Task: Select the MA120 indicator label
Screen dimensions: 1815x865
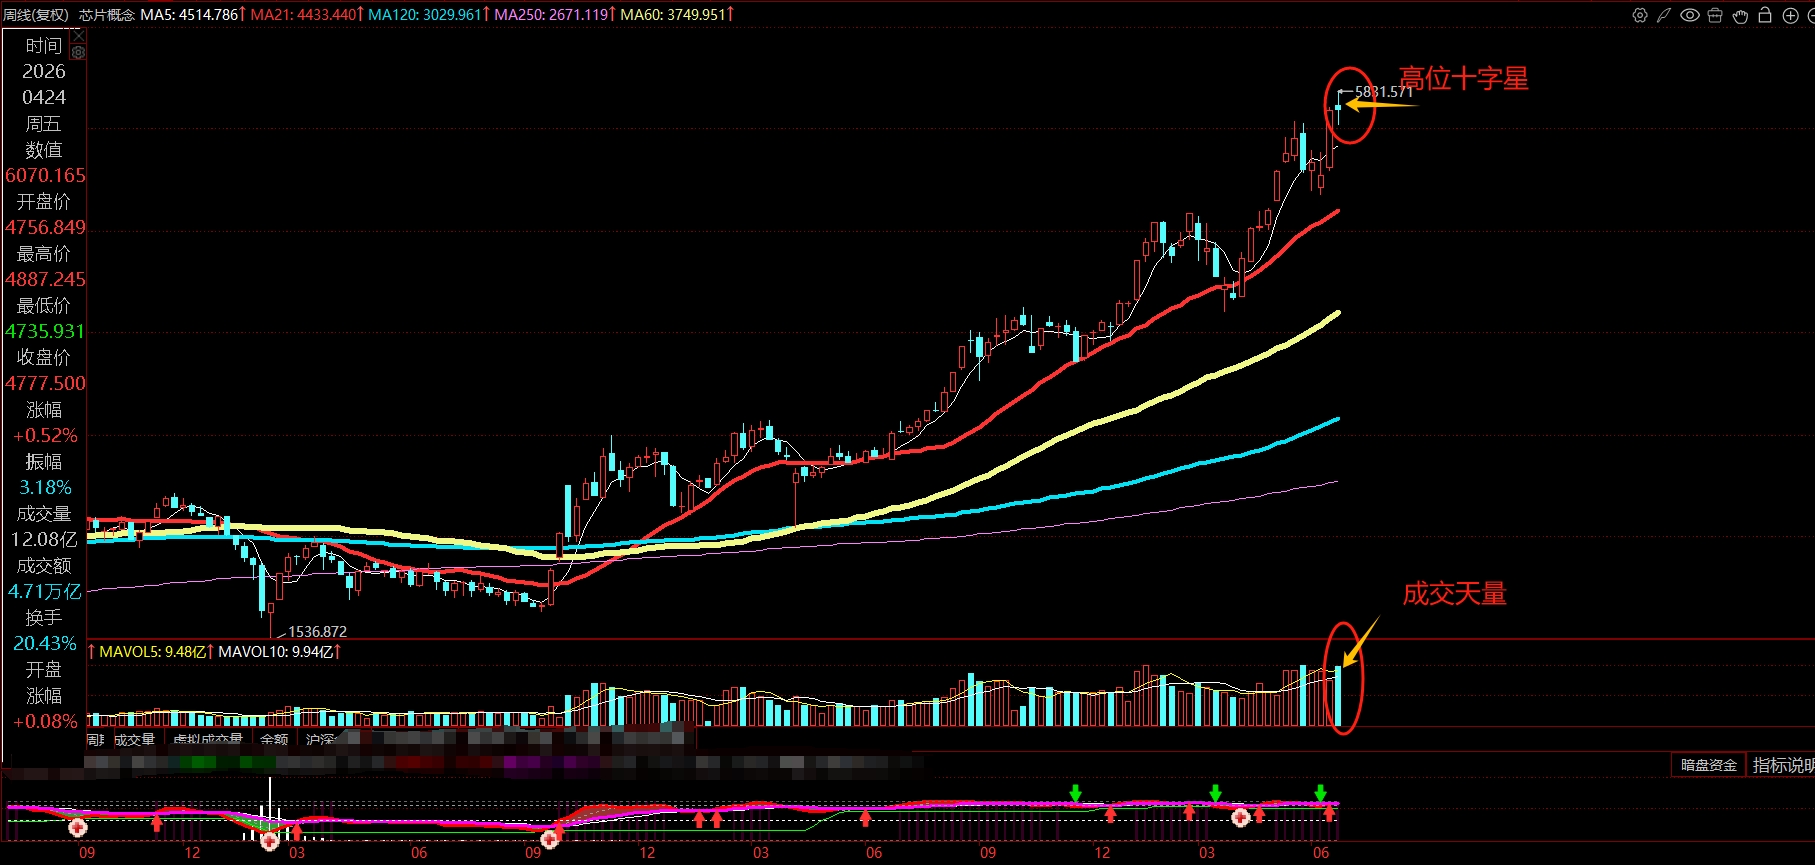Action: (x=428, y=15)
